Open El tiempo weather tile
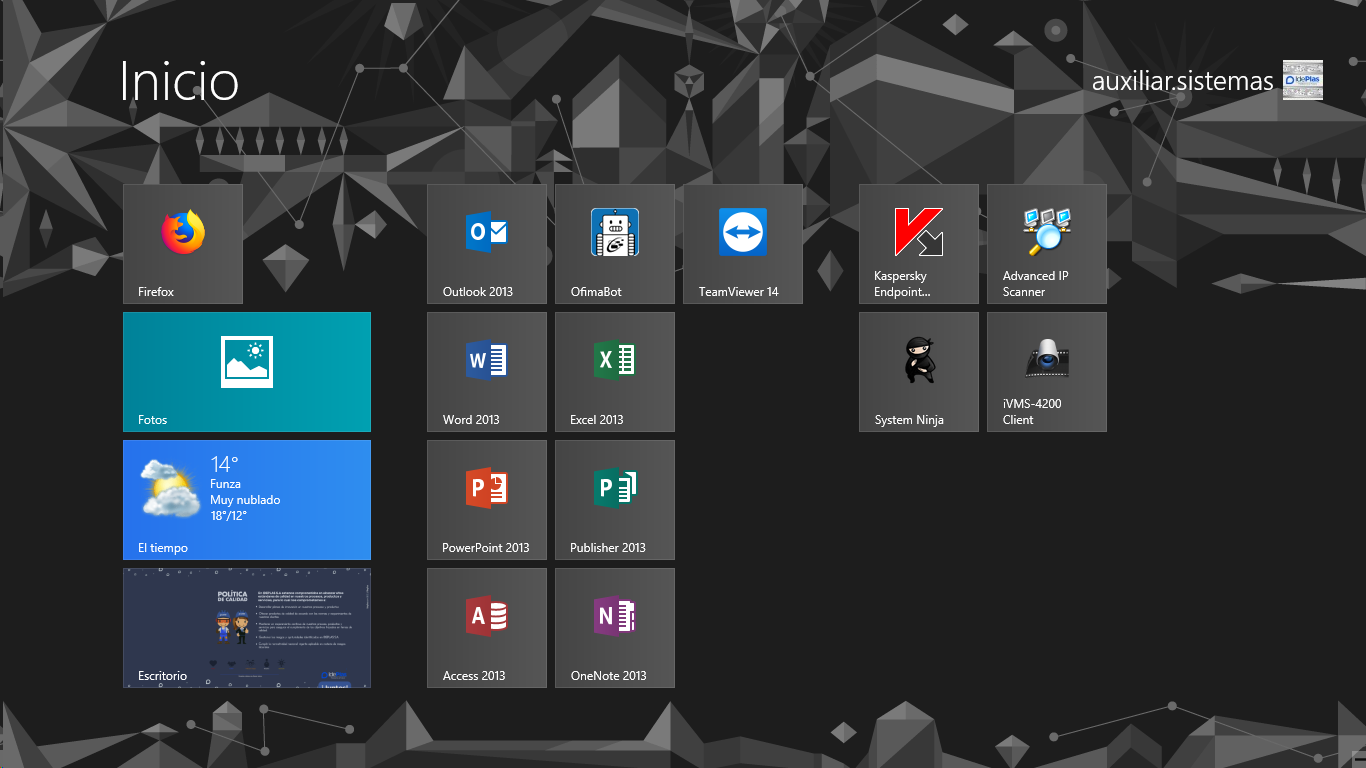 [247, 500]
